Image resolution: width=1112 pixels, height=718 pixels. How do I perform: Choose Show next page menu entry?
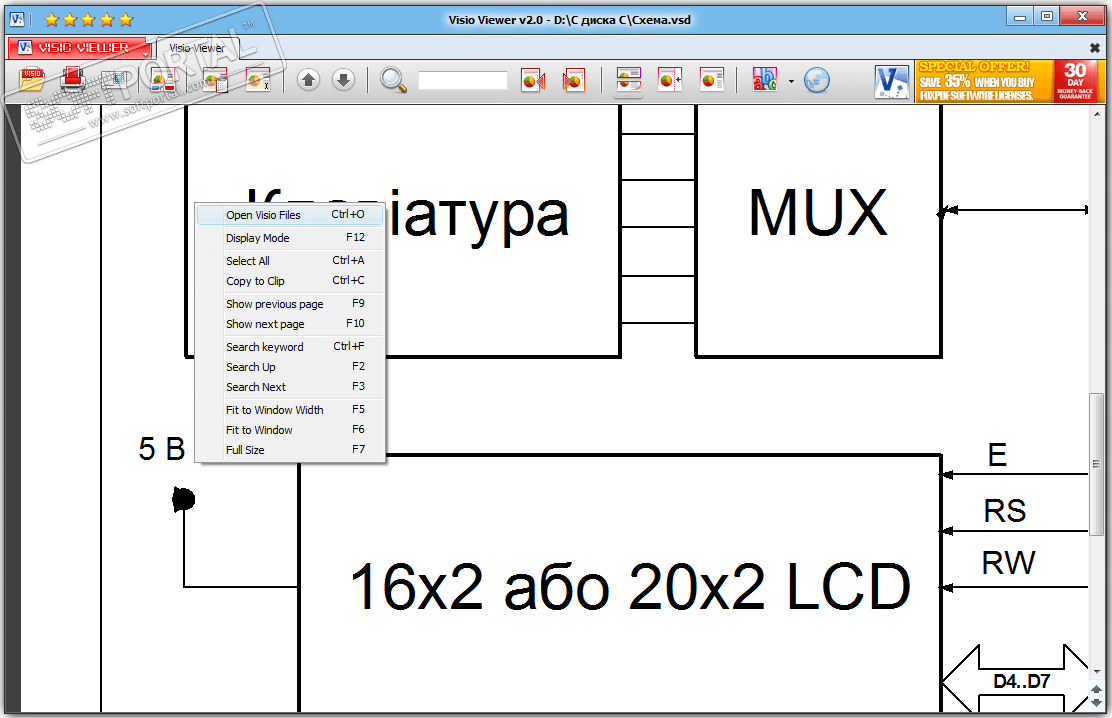(290, 324)
